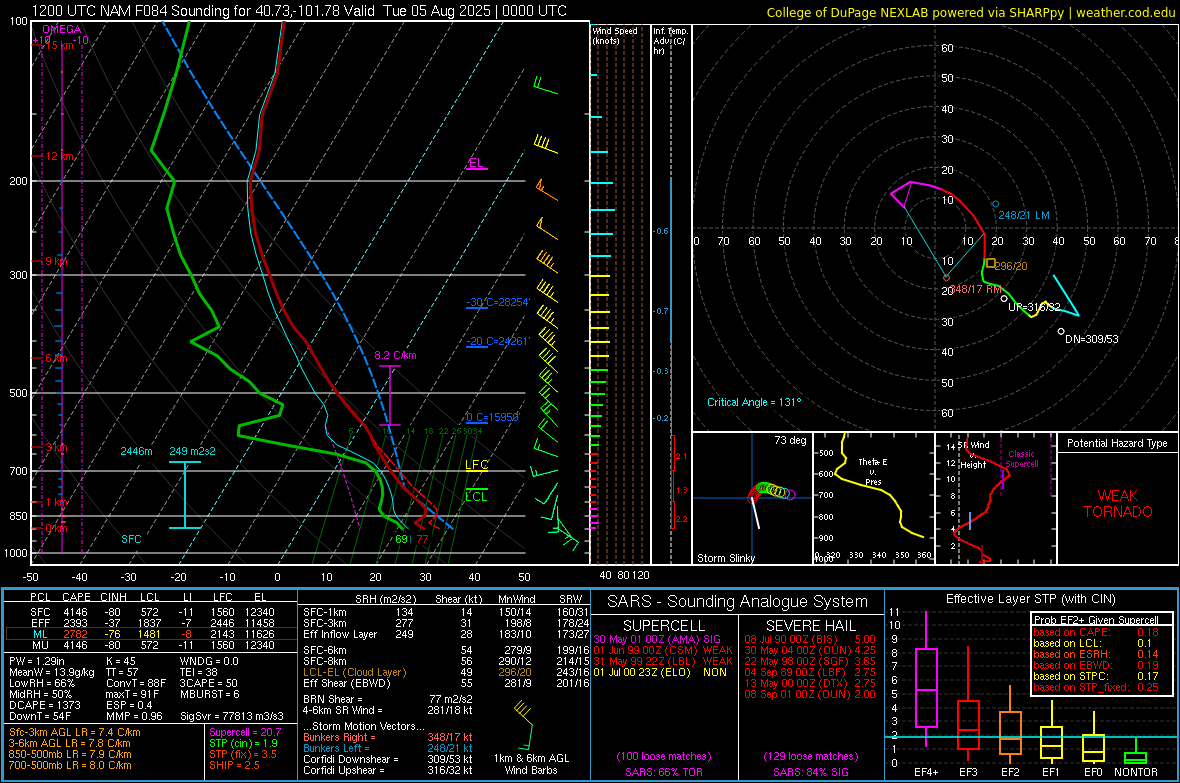Click the SigSvr = 77813 m3/s3 value
This screenshot has width=1180, height=783.
click(232, 716)
